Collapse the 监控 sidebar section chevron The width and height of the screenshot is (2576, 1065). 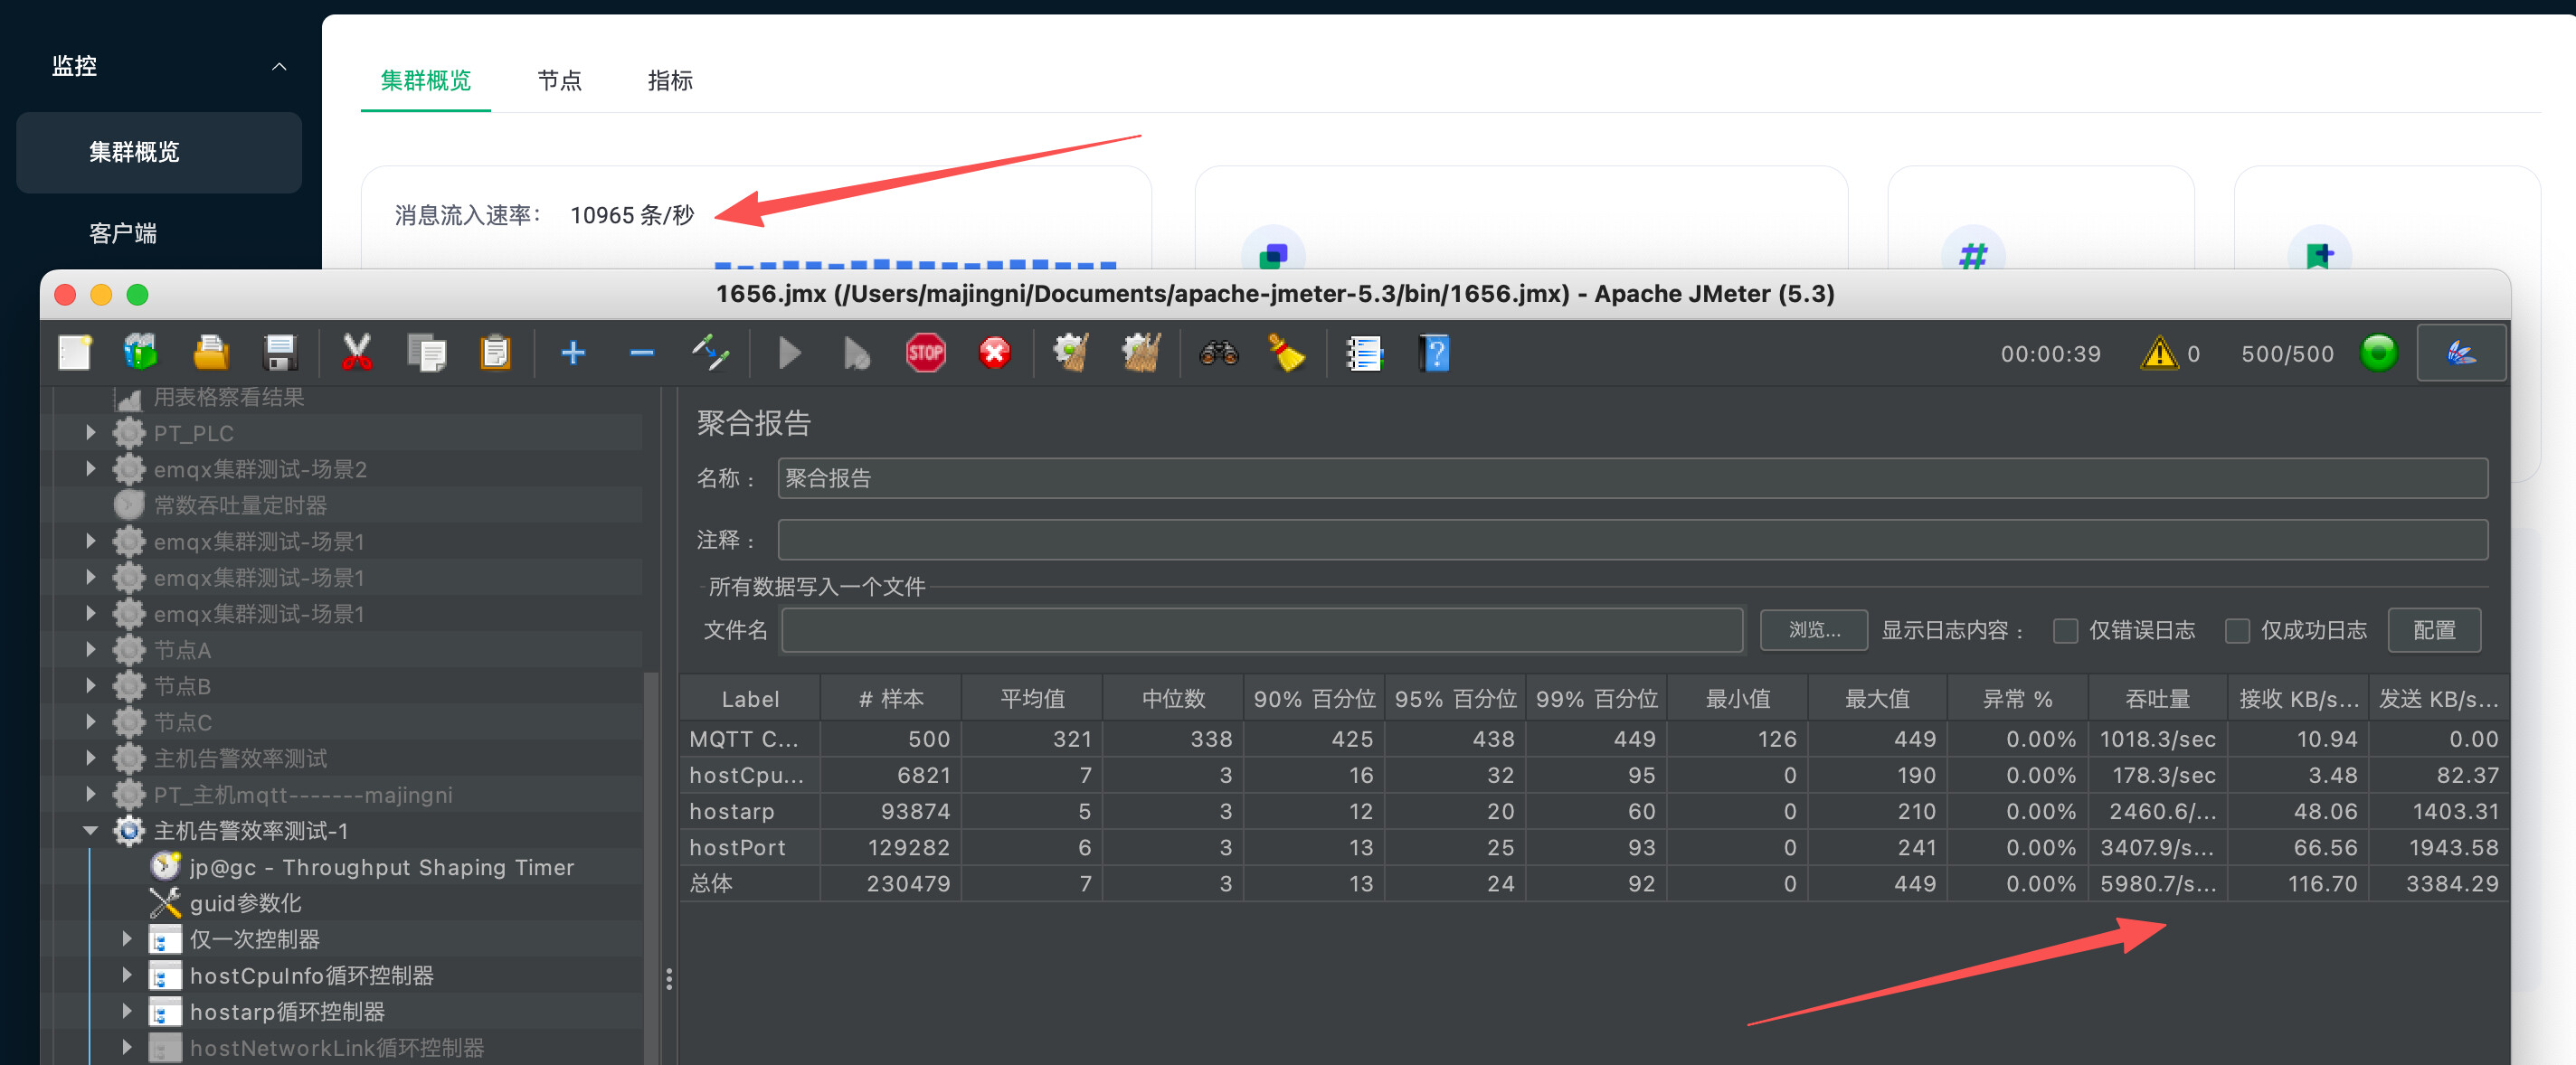pos(279,67)
